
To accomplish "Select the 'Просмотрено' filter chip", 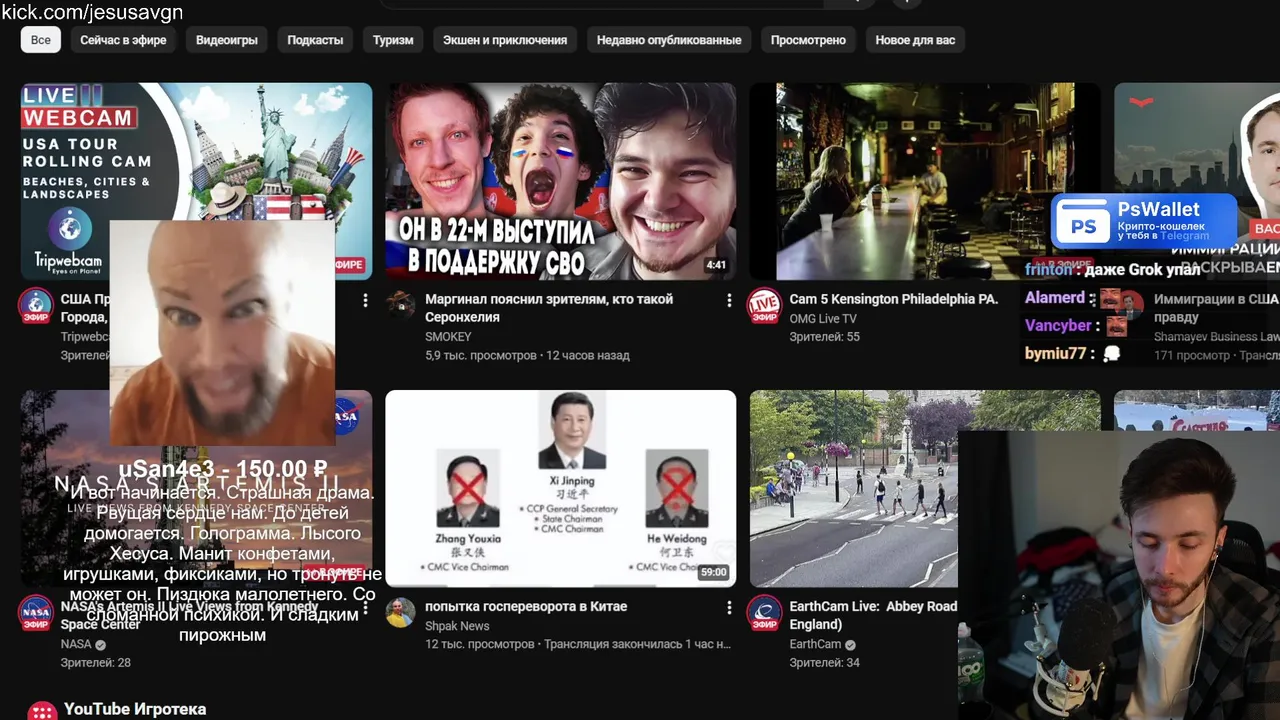I will 808,40.
